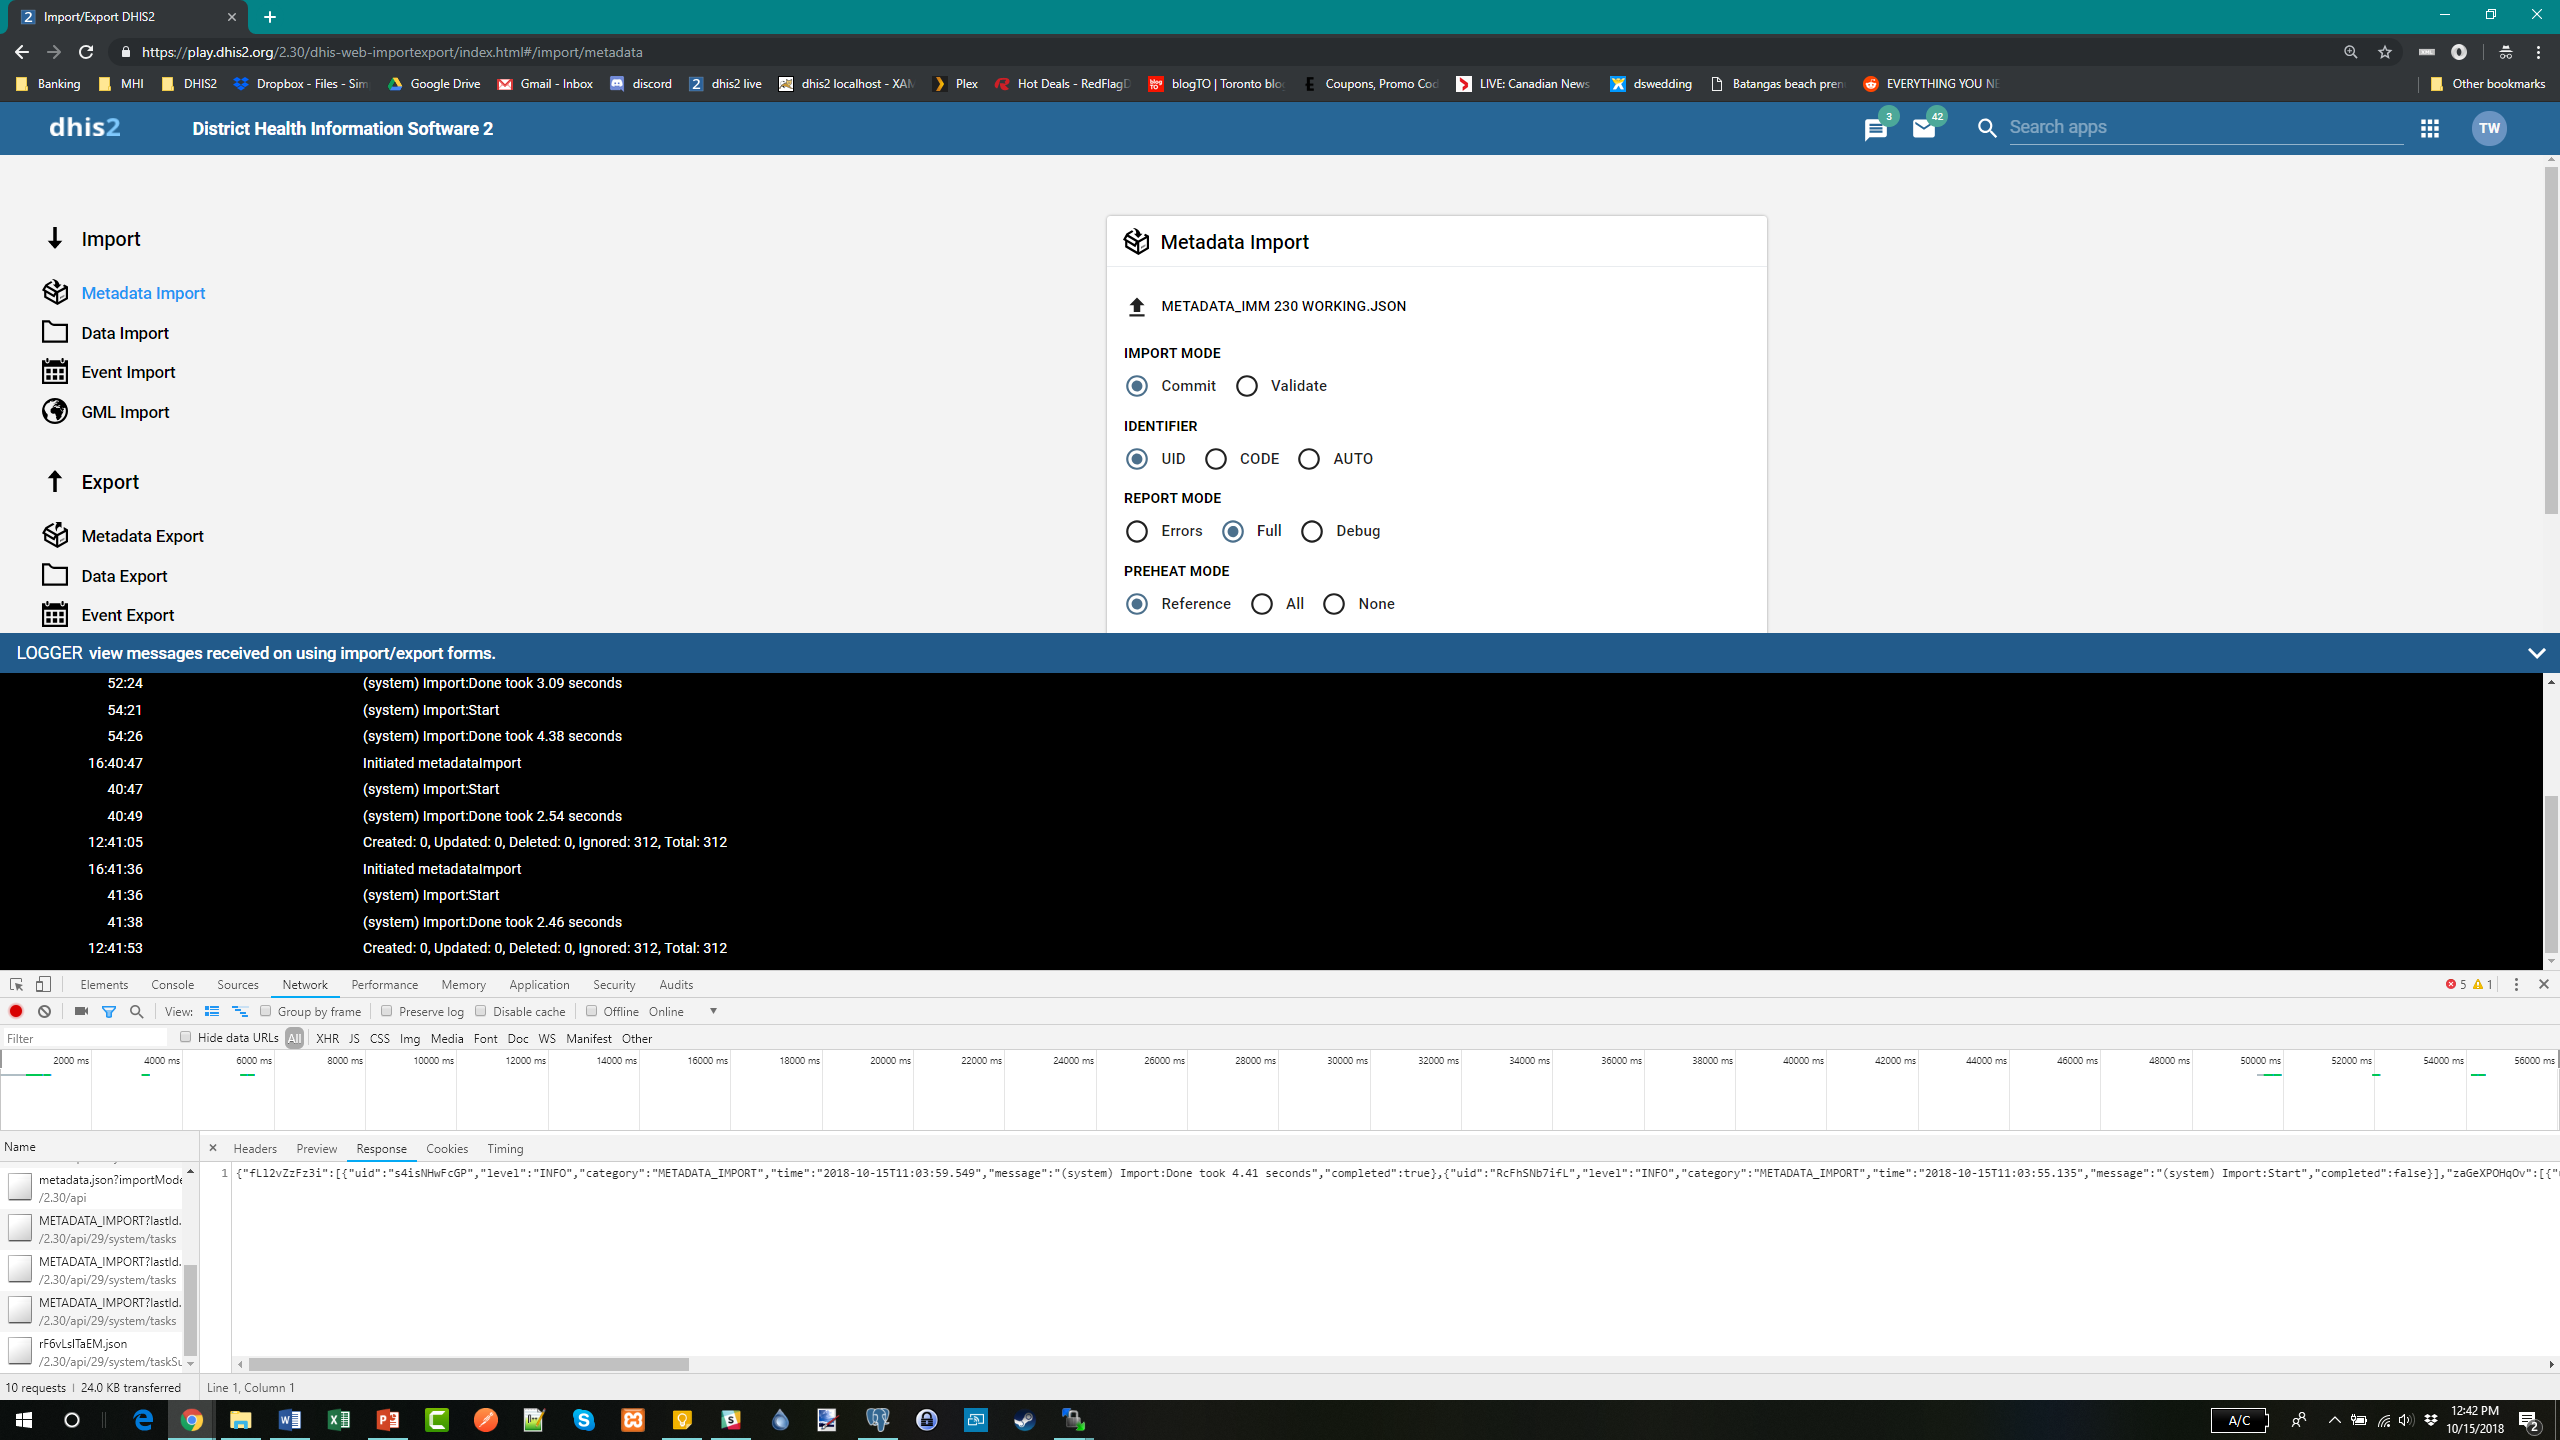Open the Online throttling dropdown
Viewport: 2560px width, 1440px height.
[x=684, y=1011]
